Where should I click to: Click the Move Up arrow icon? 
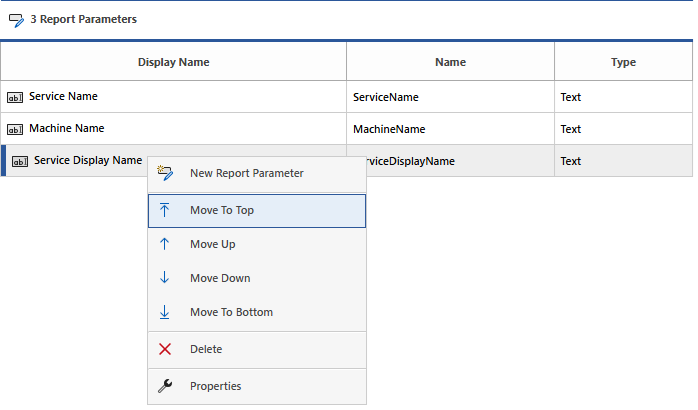tap(165, 244)
